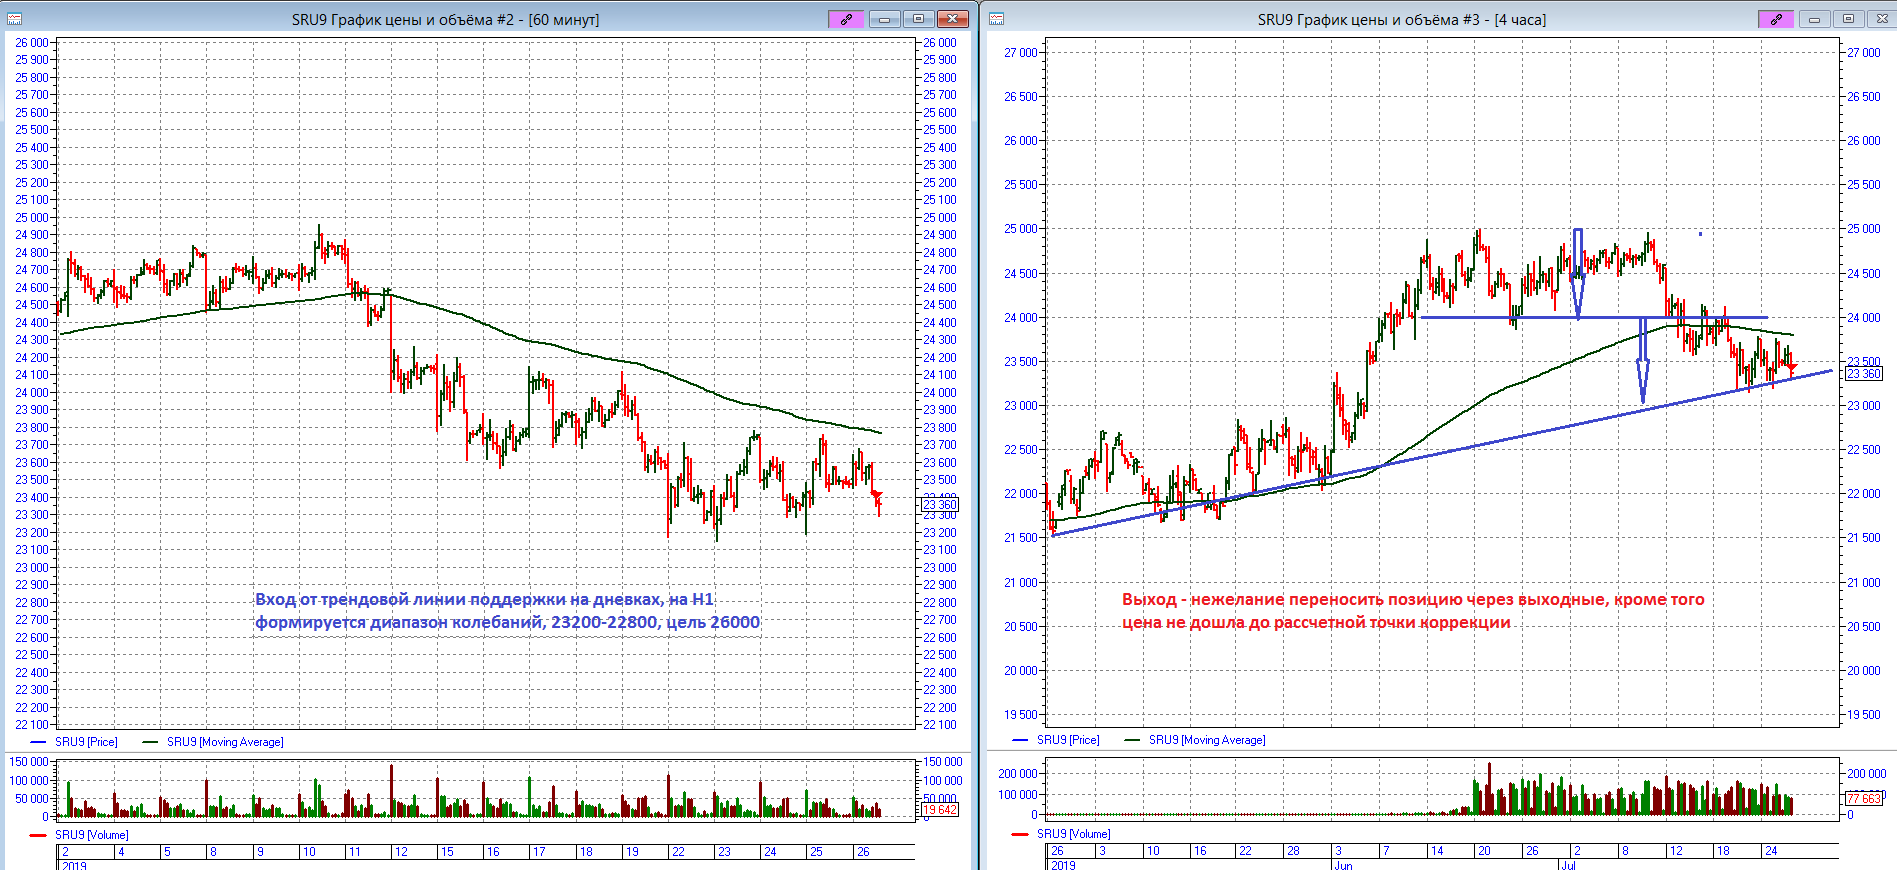The image size is (1898, 870).
Task: Maximize the 60-minute chart window
Action: 918,19
